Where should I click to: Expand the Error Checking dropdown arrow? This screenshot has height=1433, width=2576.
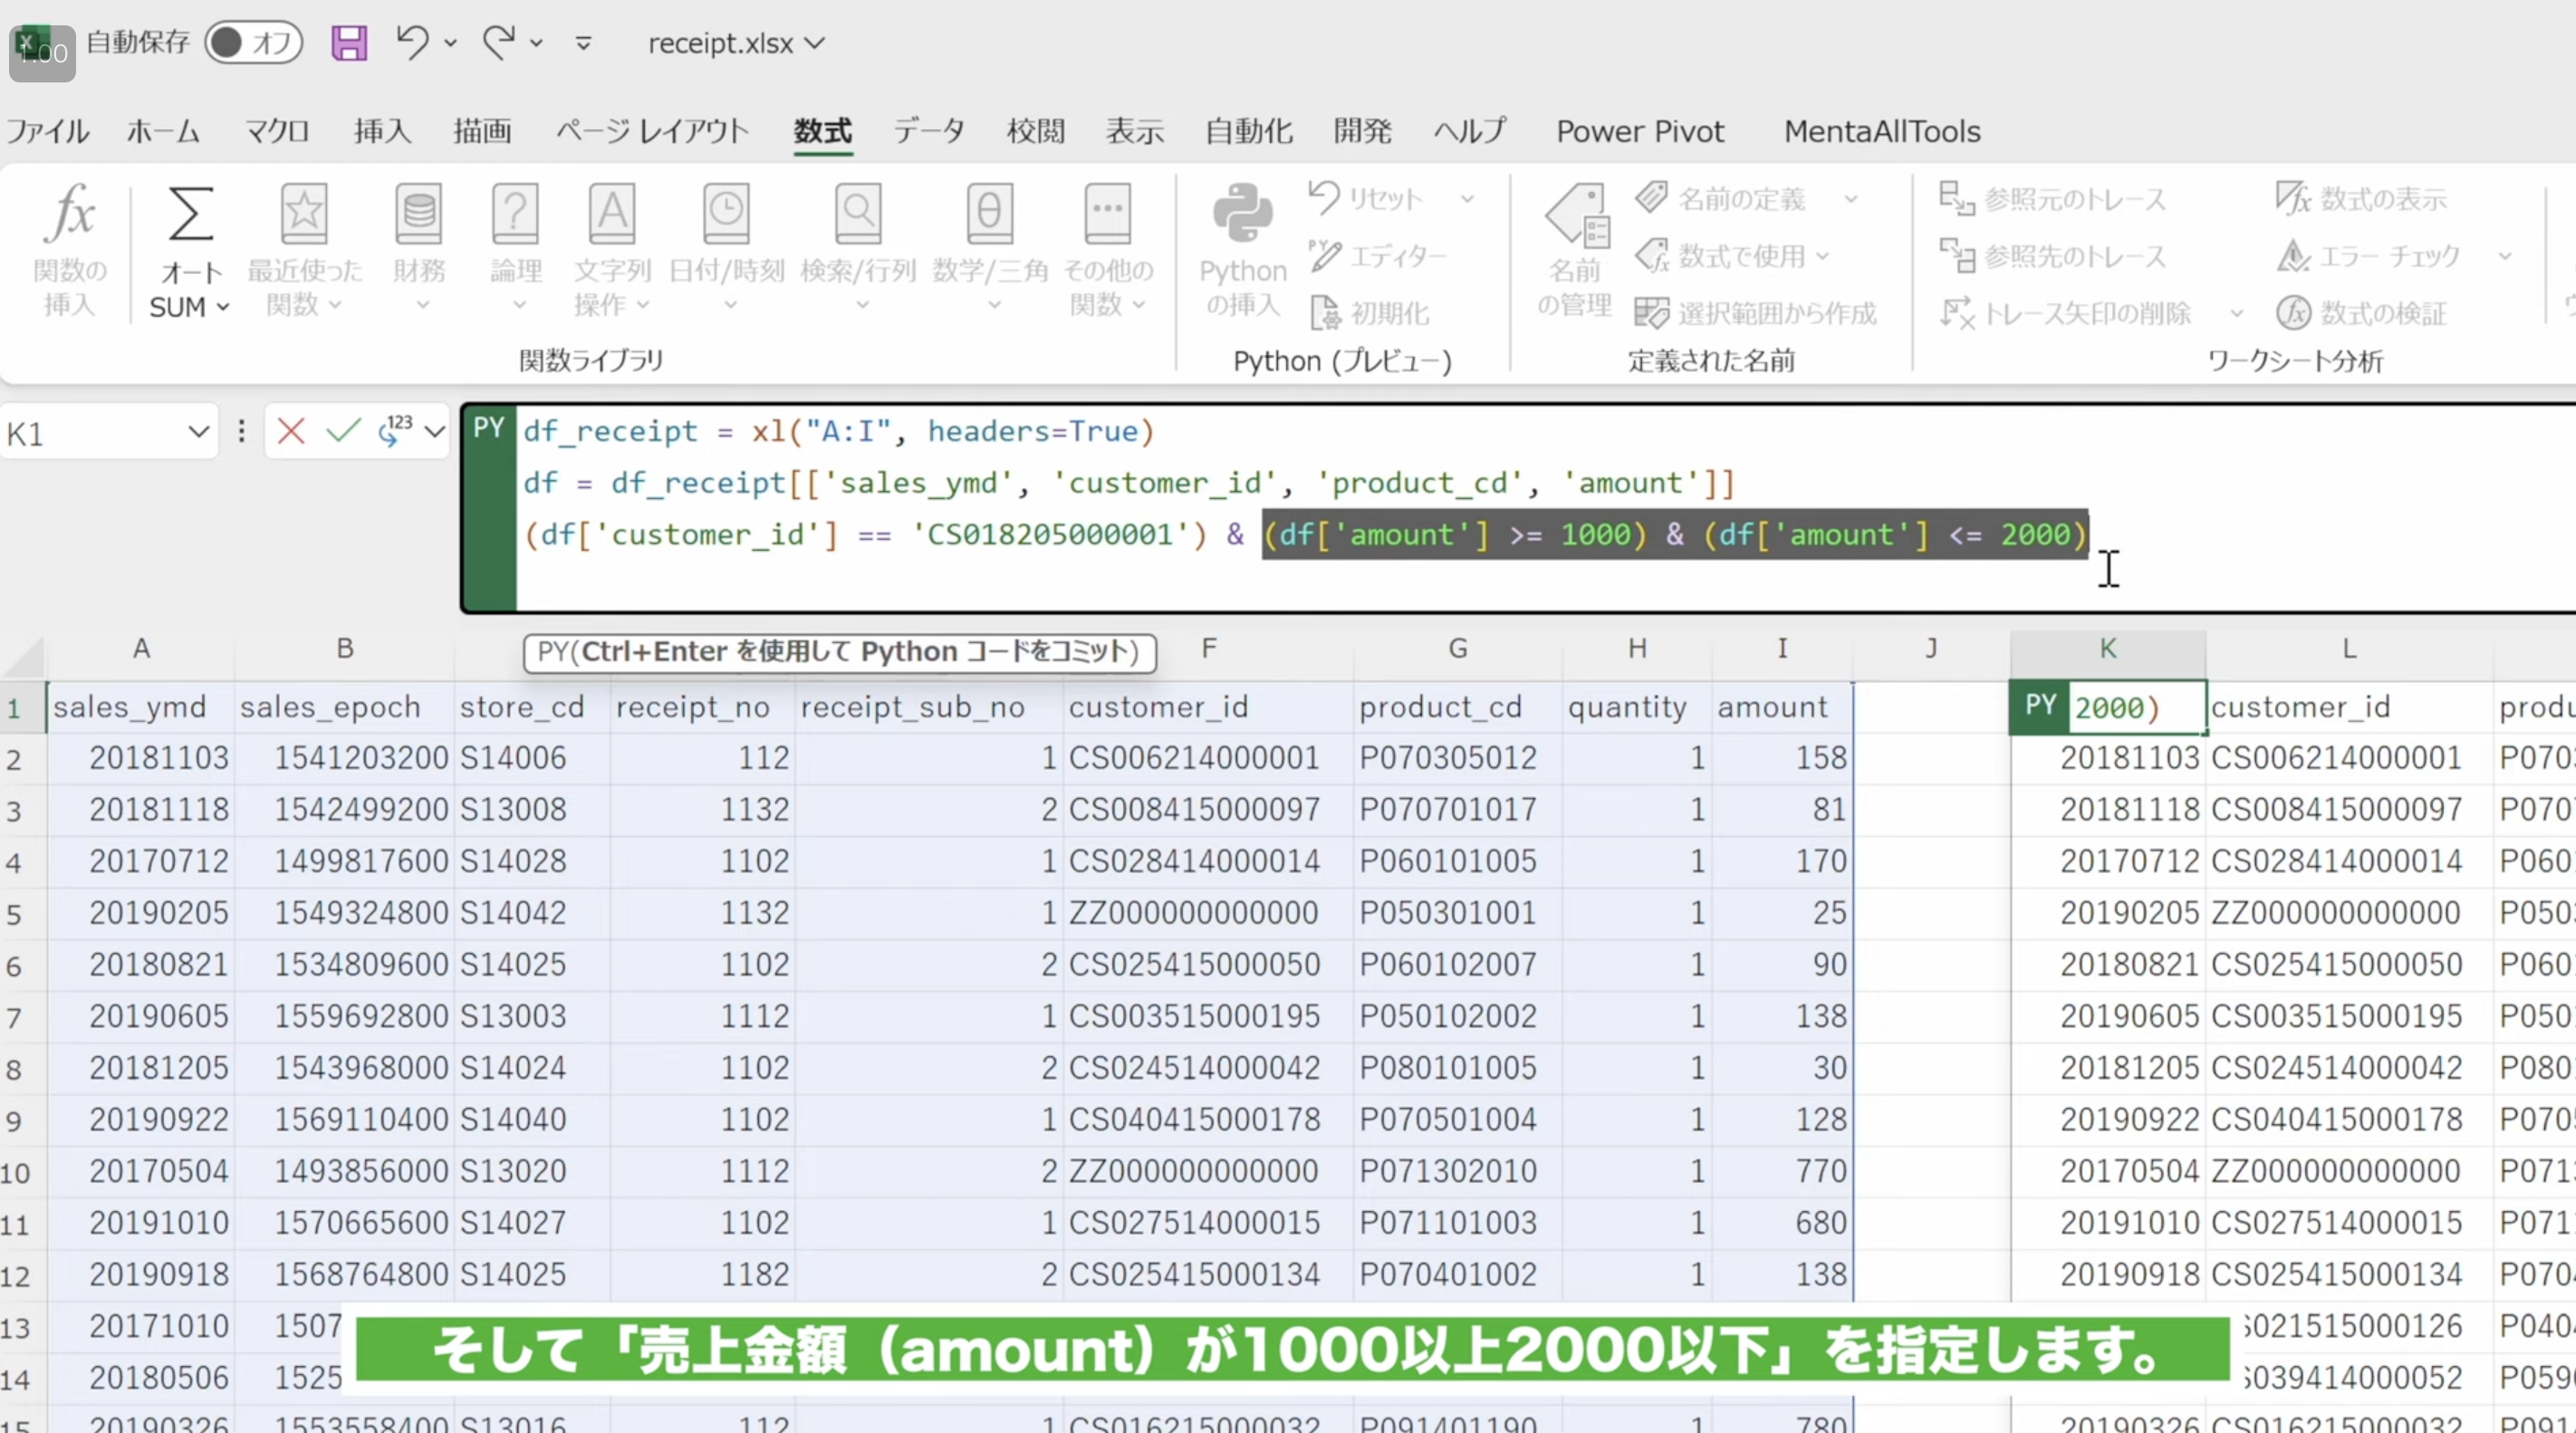2505,256
